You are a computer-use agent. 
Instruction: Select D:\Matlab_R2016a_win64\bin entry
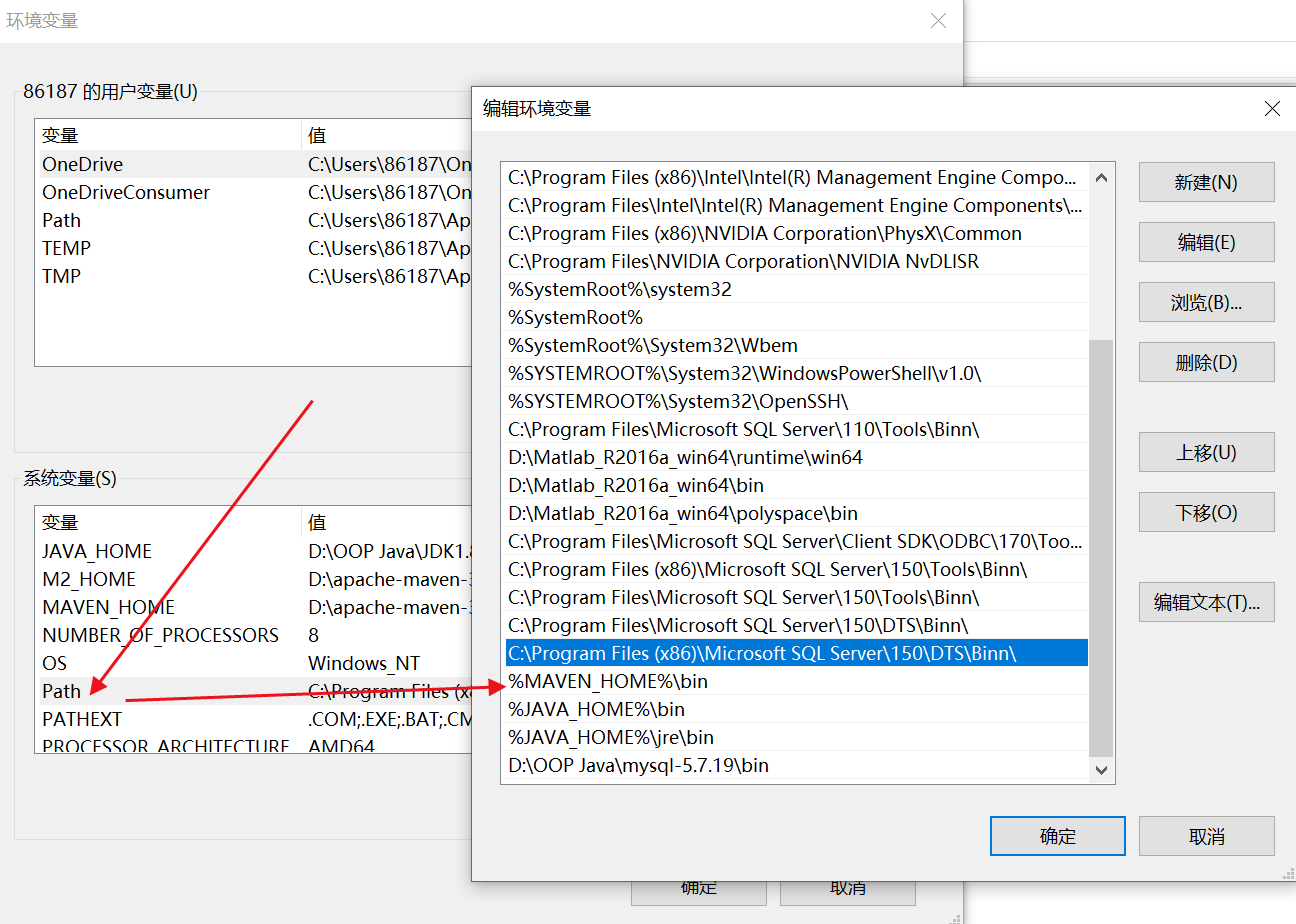pyautogui.click(x=796, y=485)
